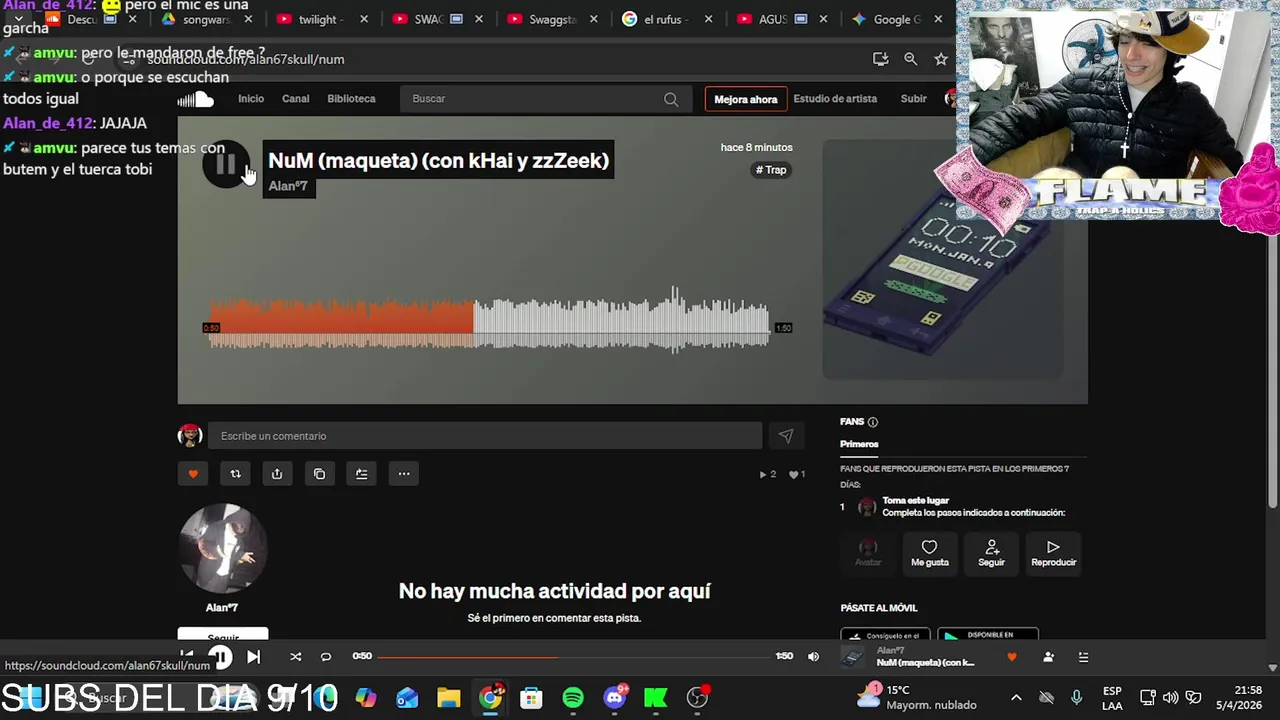Image resolution: width=1280 pixels, height=720 pixels.
Task: Click the # Trap genre tag
Action: [x=771, y=170]
